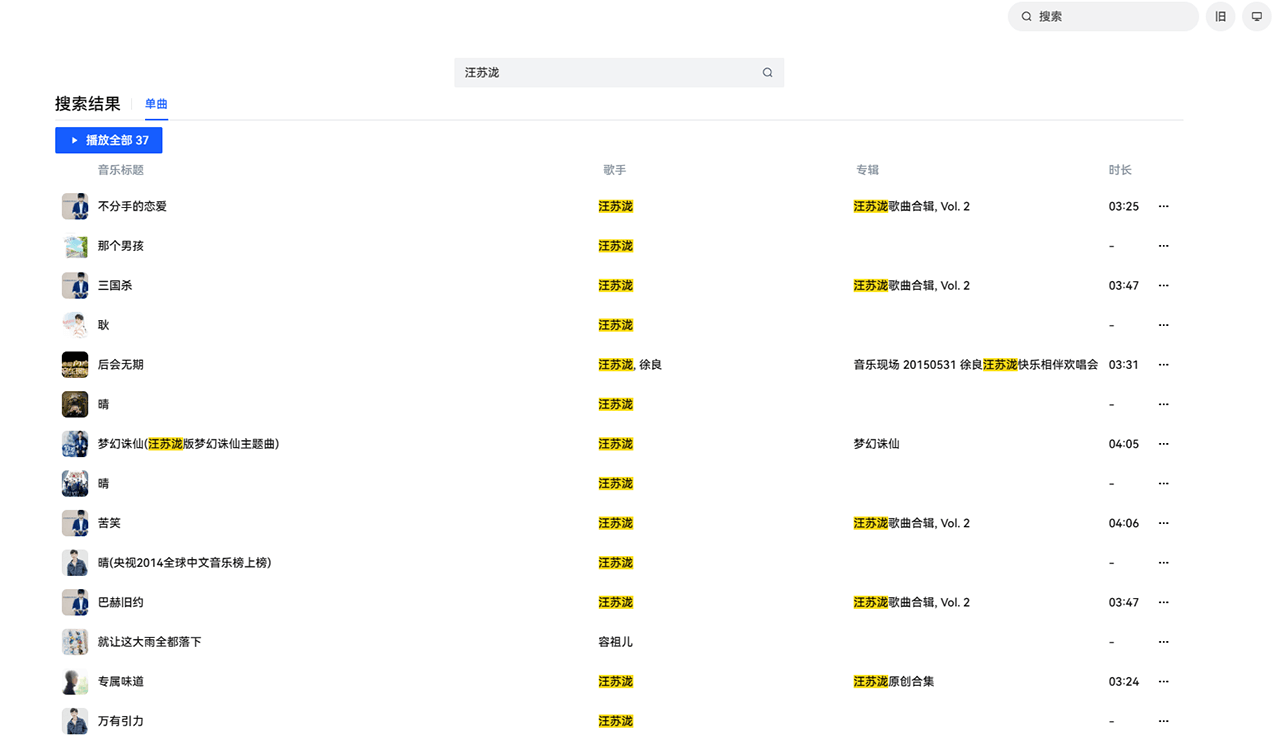Open album 汪苏泷原创合集
Viewport: 1280px width, 736px height.
click(893, 681)
